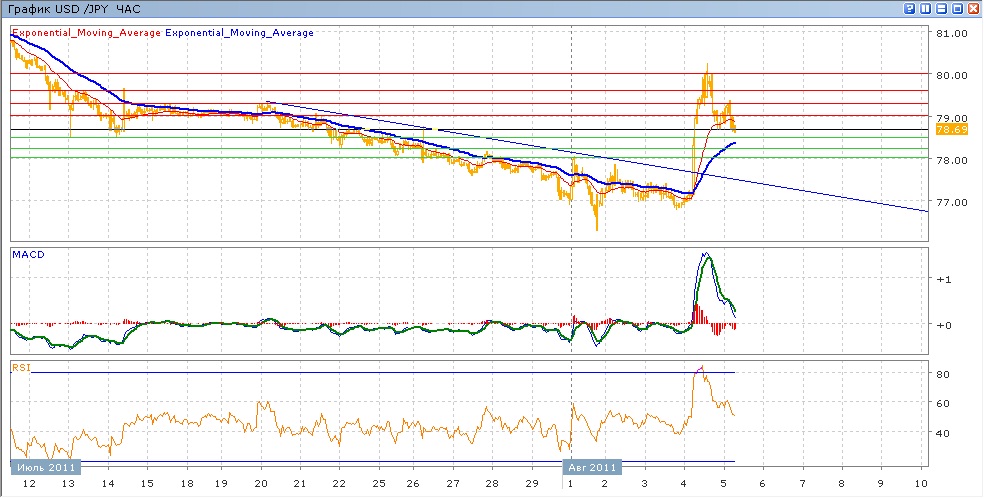The height and width of the screenshot is (498, 984).
Task: Click the red Exponential_Moving_Average legend label
Action: [x=86, y=33]
